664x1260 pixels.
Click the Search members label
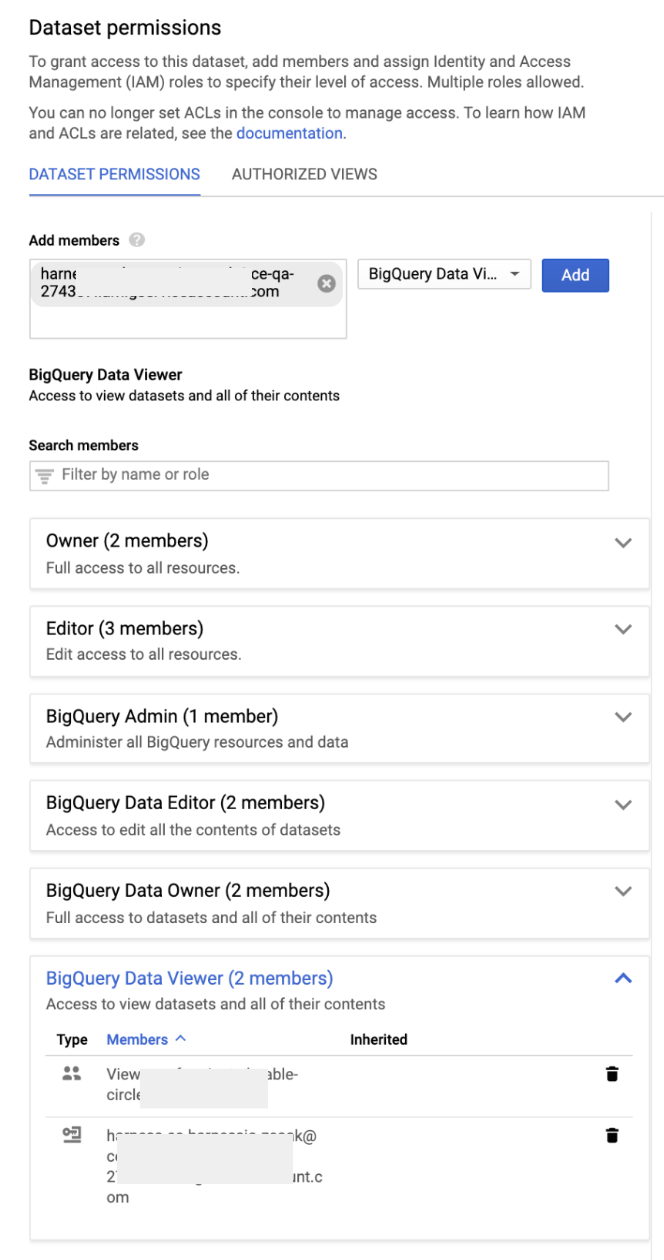click(x=84, y=445)
